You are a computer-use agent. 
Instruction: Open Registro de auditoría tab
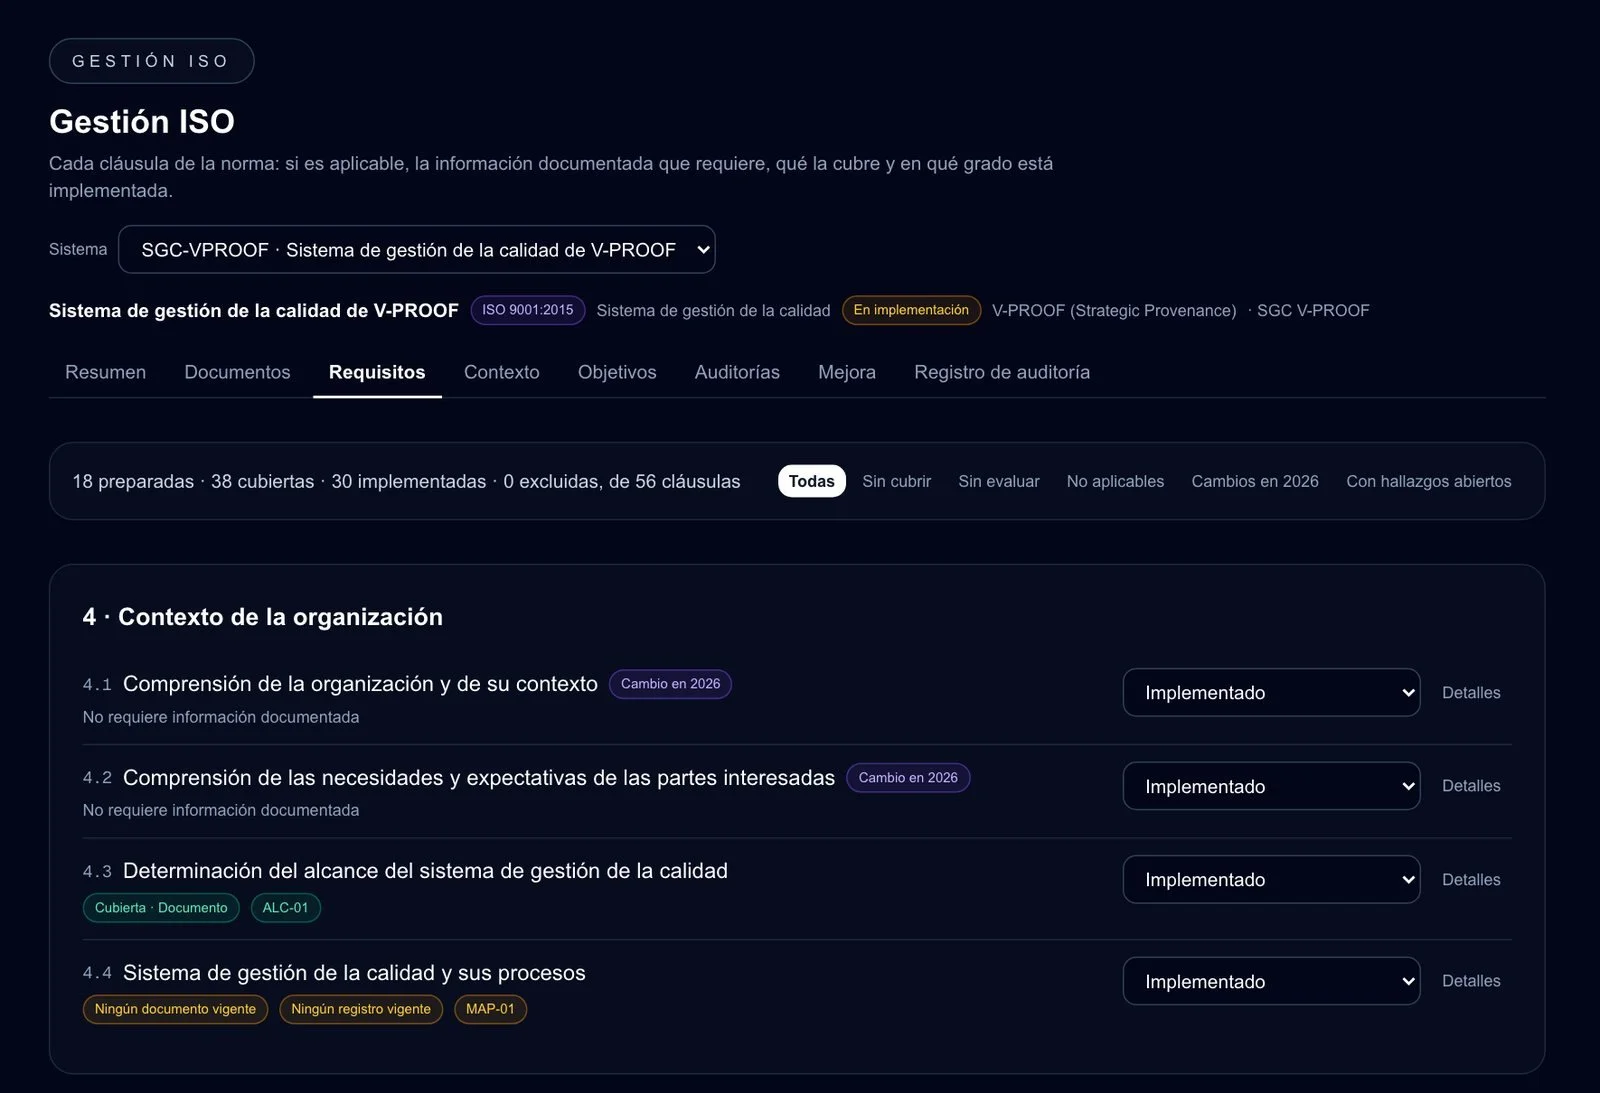click(1002, 372)
